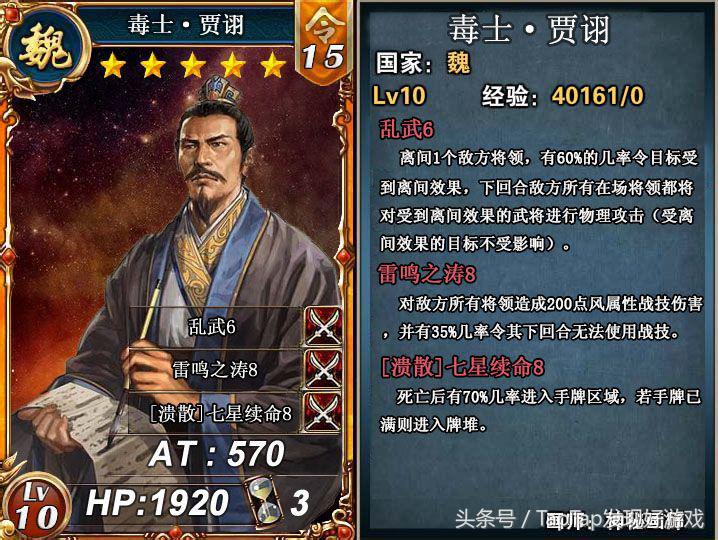The width and height of the screenshot is (718, 540).
Task: Click the 令 15 cost badge
Action: (x=324, y=41)
